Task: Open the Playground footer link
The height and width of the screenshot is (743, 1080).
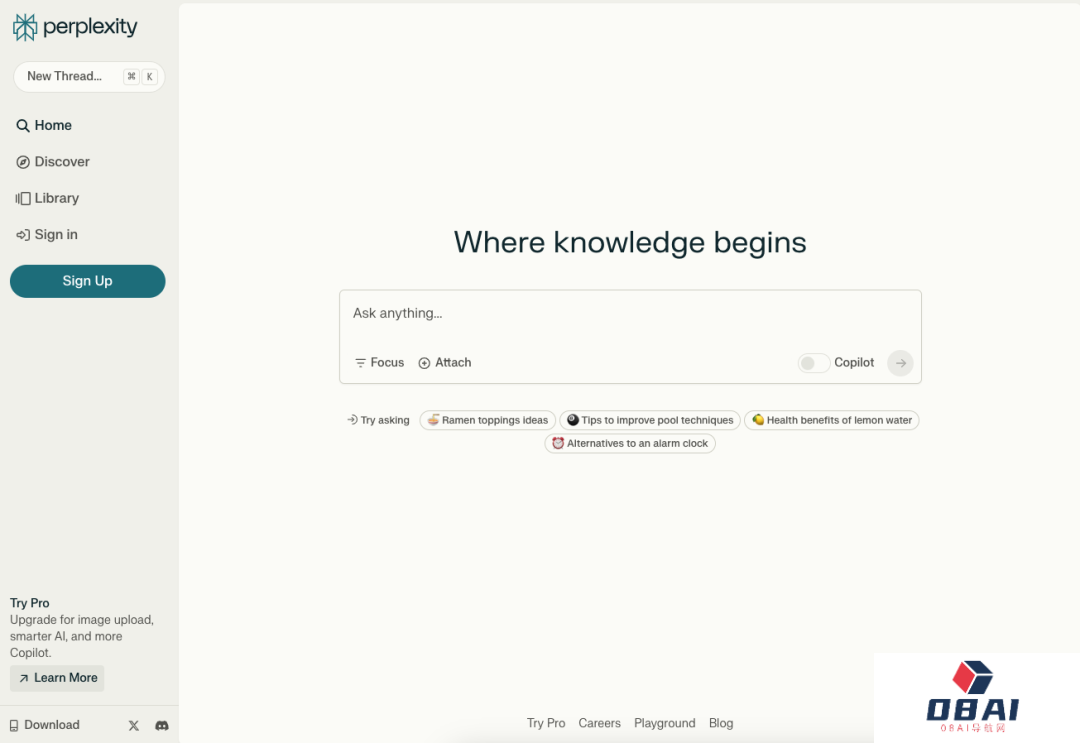Action: [x=664, y=723]
